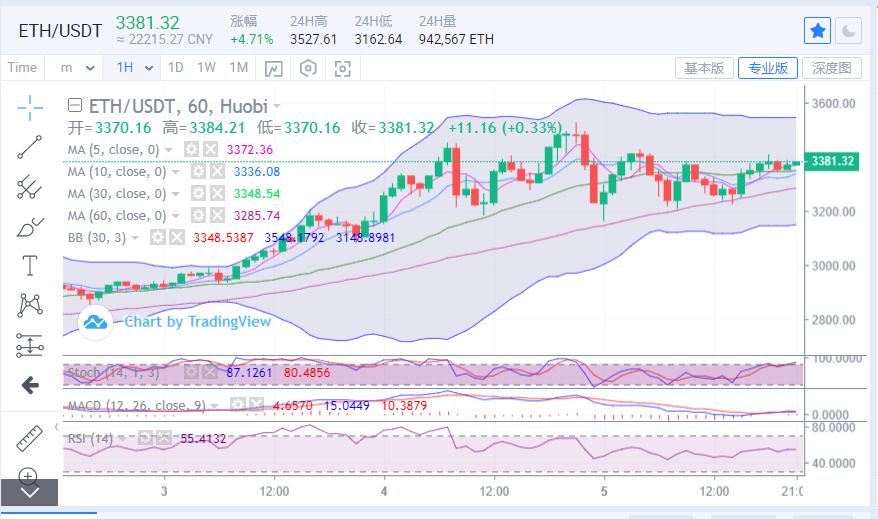
Task: Click the 24H volume 942,567 ETH
Action: (456, 39)
